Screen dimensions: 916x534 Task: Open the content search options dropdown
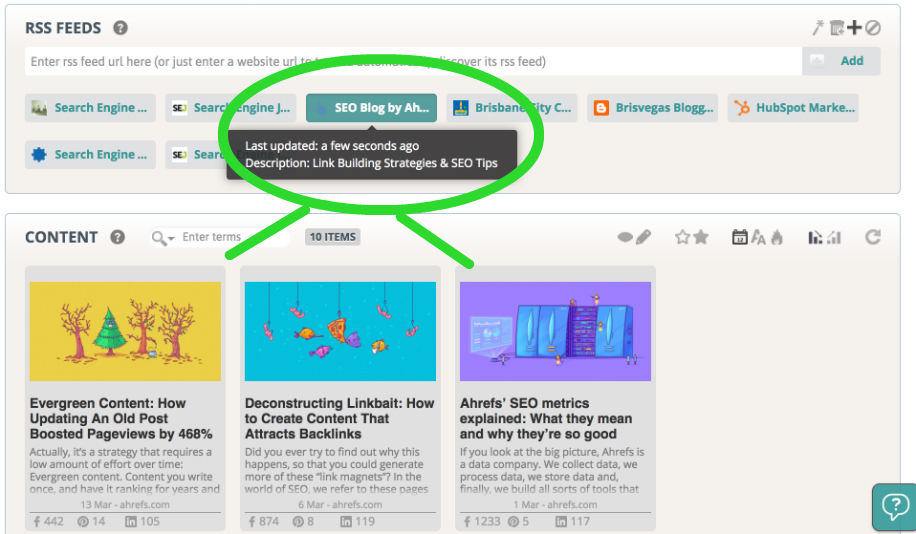coord(163,238)
